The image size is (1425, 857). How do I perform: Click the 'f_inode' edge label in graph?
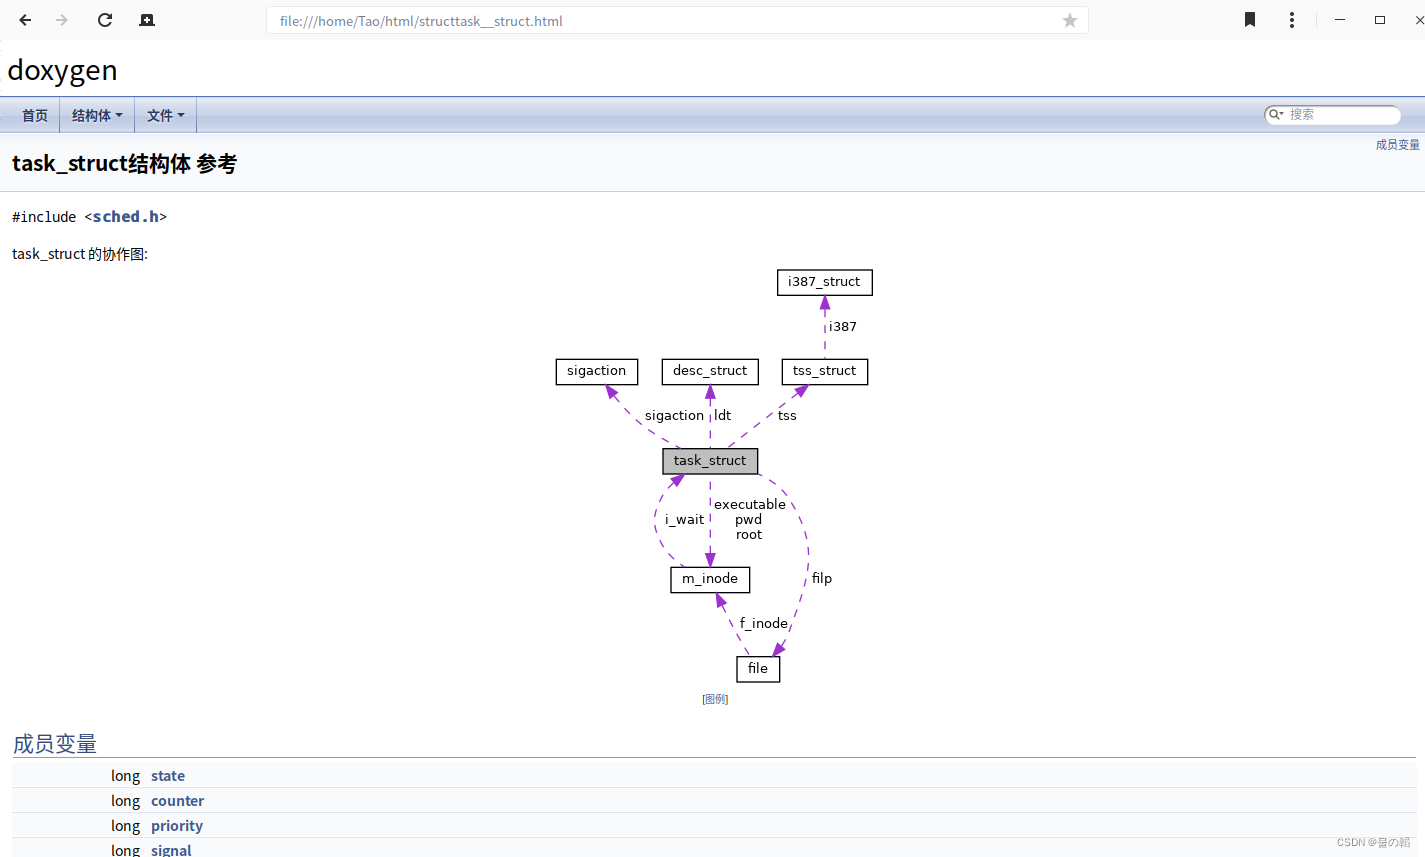point(764,623)
